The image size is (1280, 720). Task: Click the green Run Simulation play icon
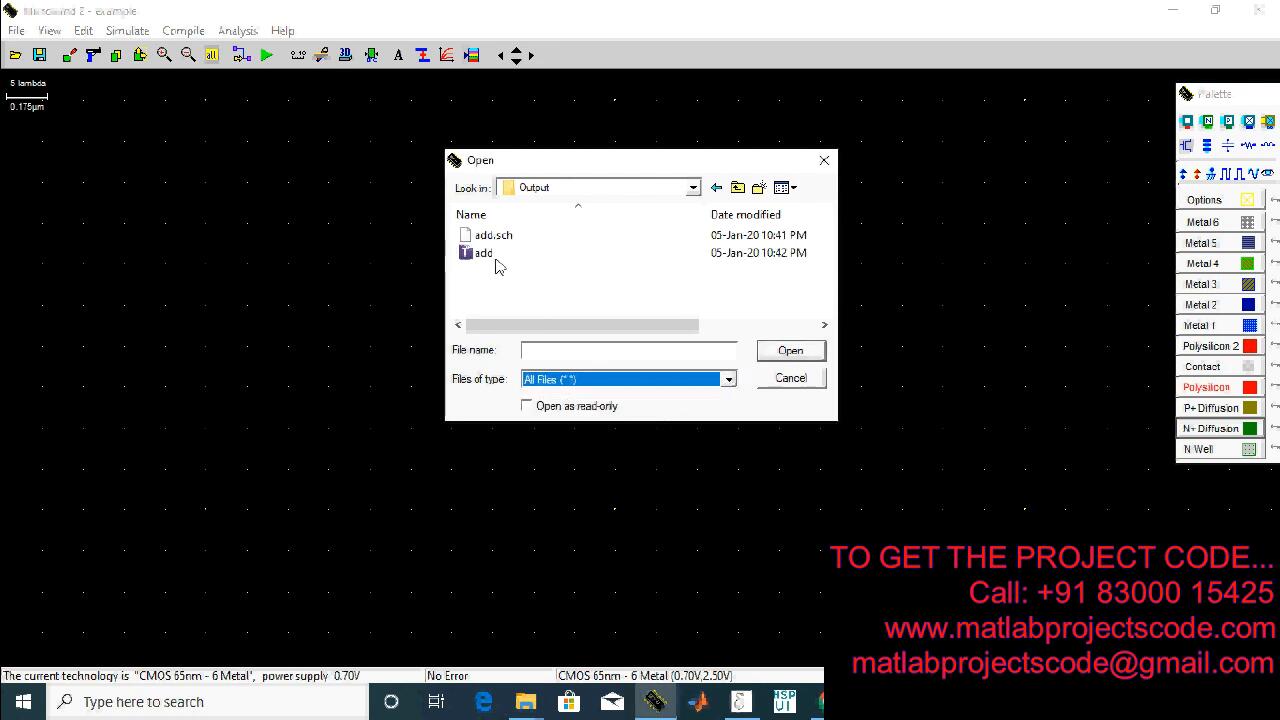point(266,56)
